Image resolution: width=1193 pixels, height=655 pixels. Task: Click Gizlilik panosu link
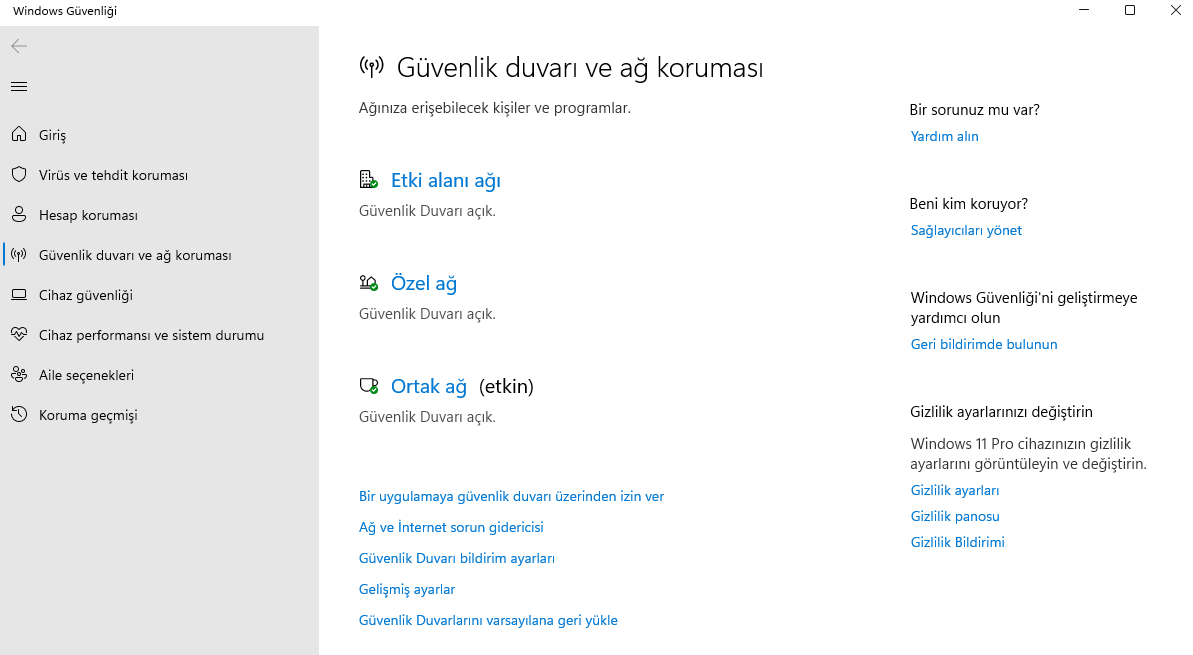[x=954, y=516]
